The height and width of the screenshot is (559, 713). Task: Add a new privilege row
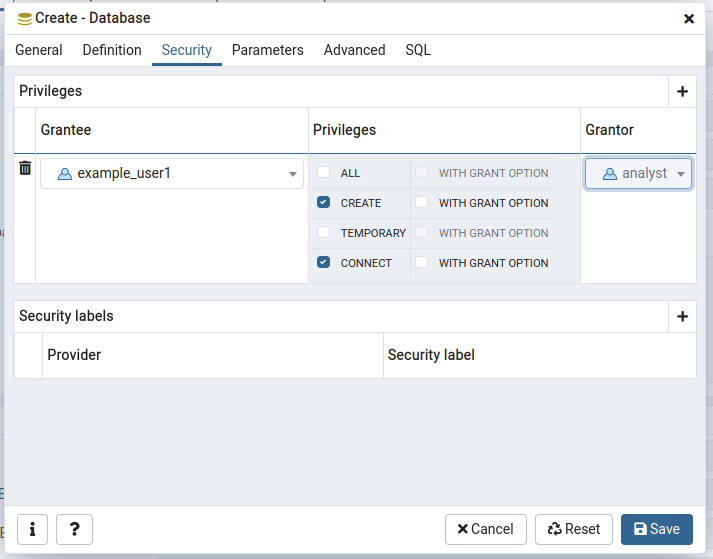pos(682,91)
